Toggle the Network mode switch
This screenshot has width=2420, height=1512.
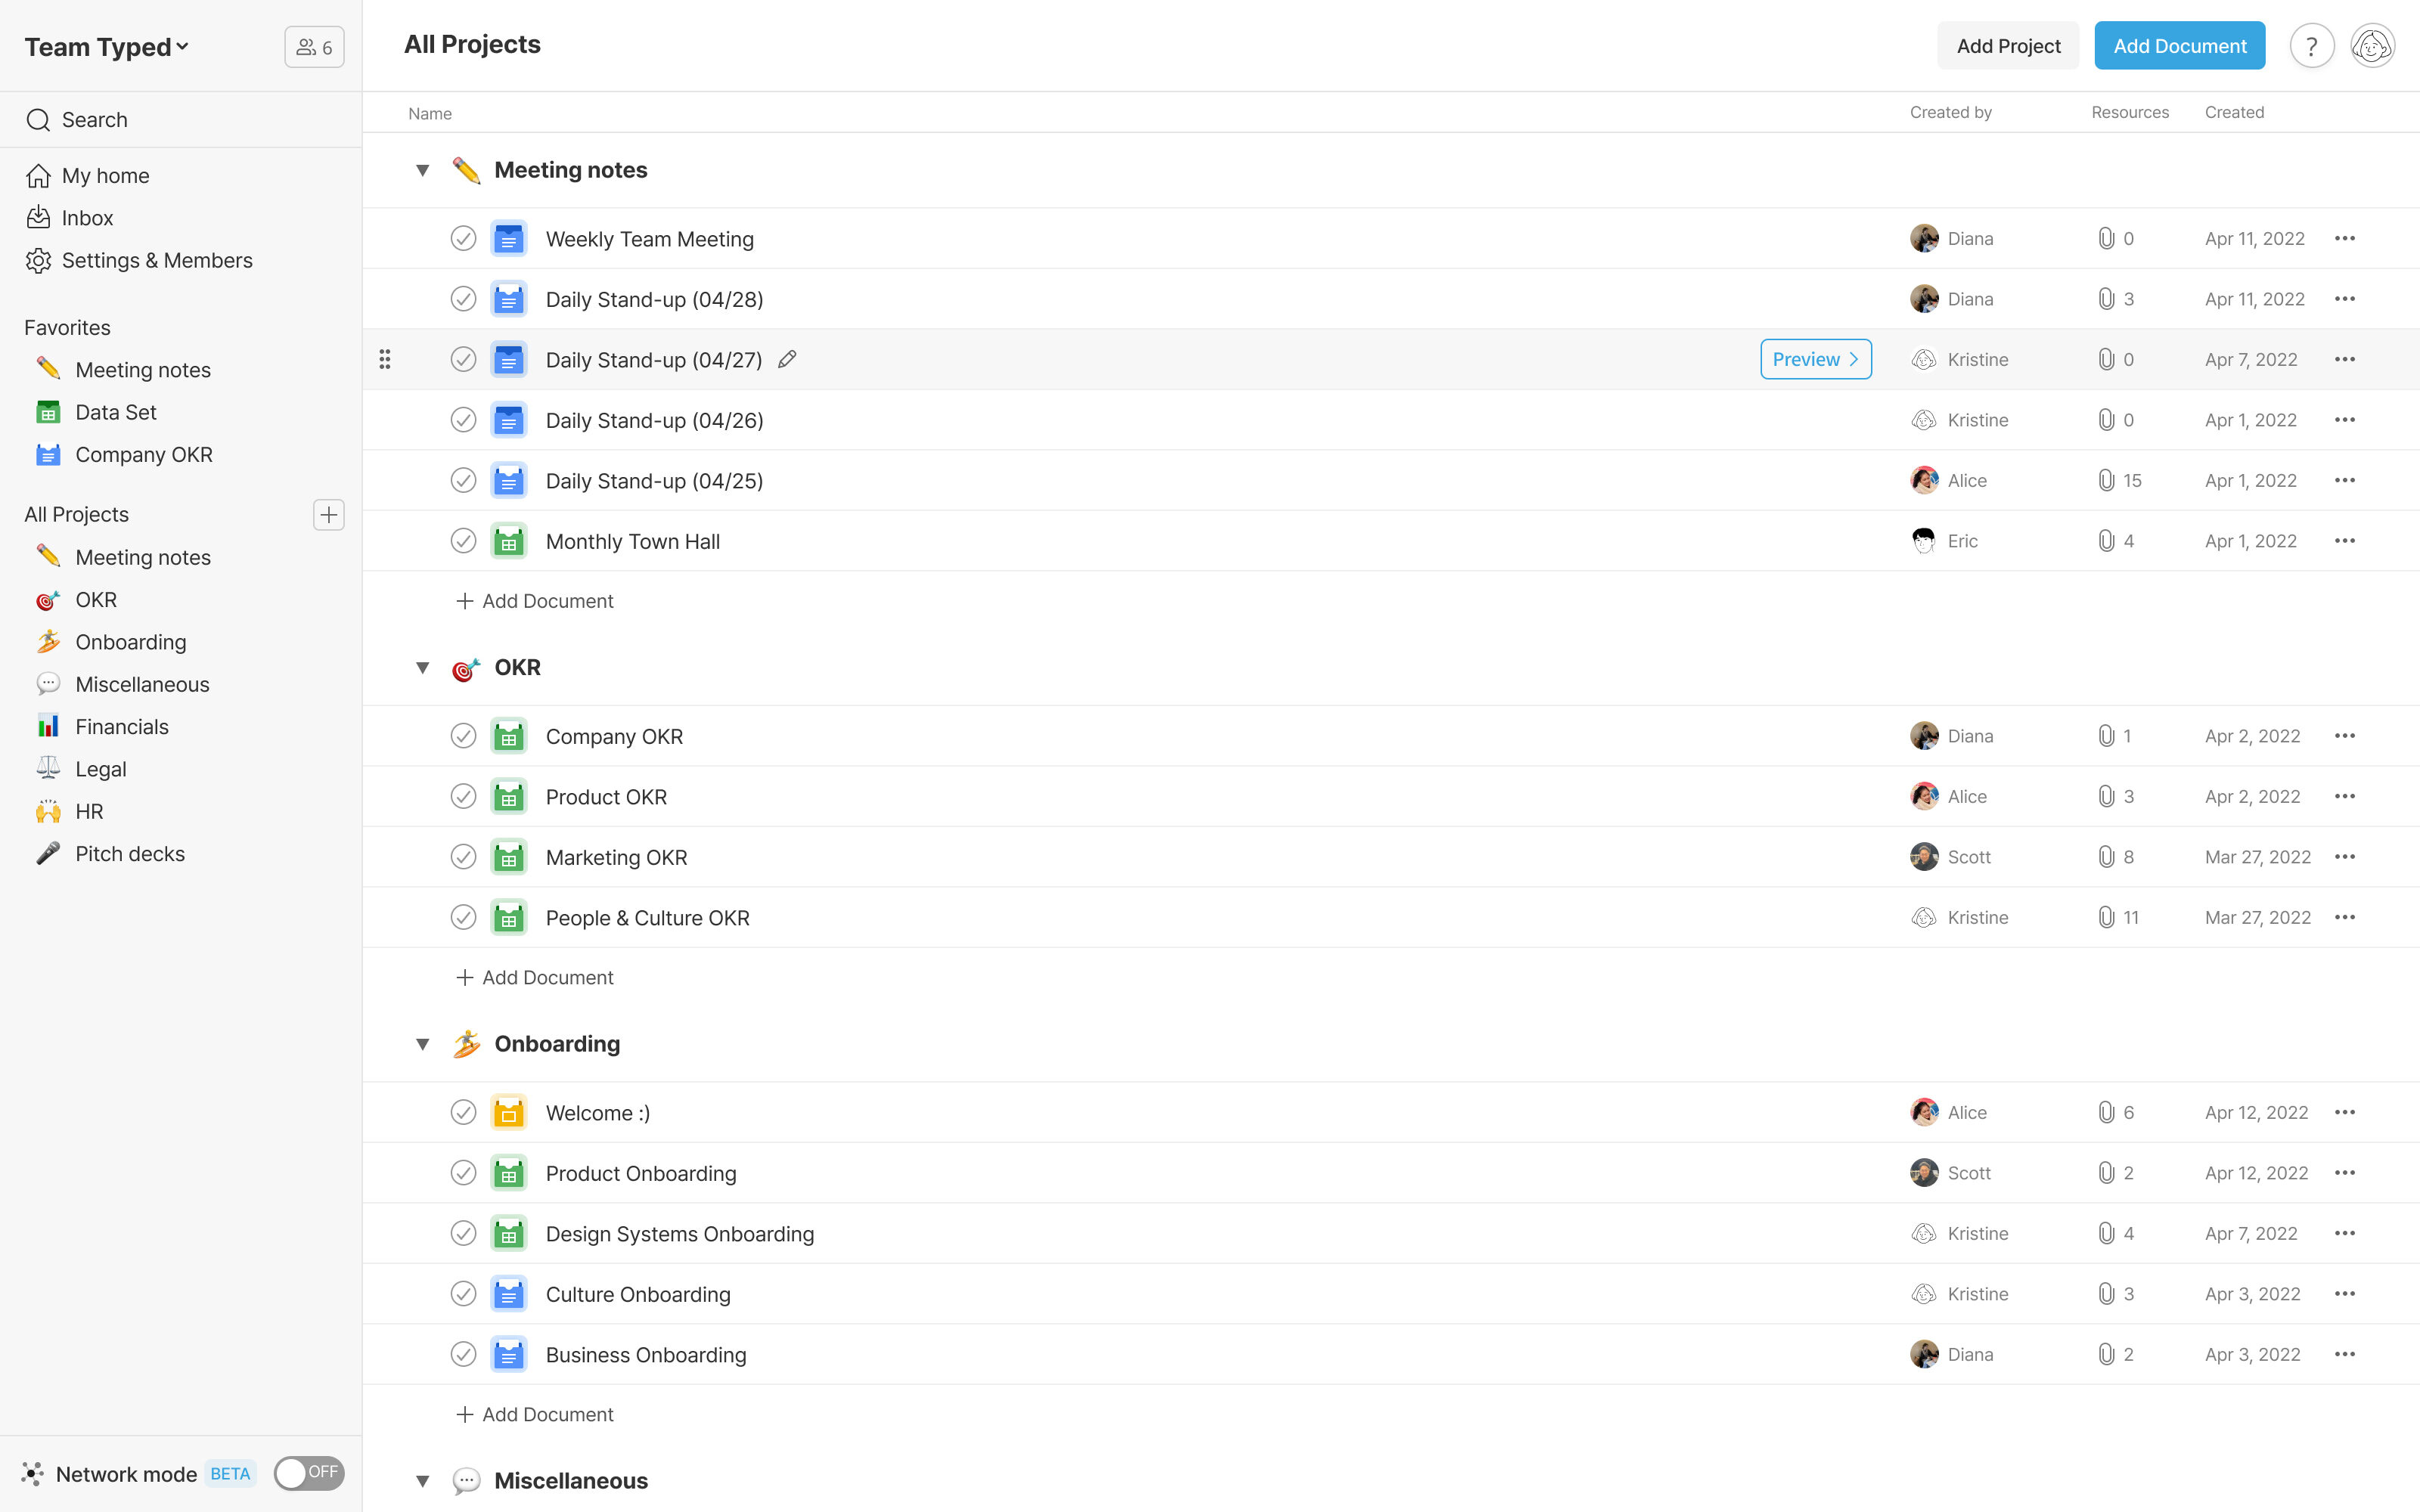tap(308, 1473)
